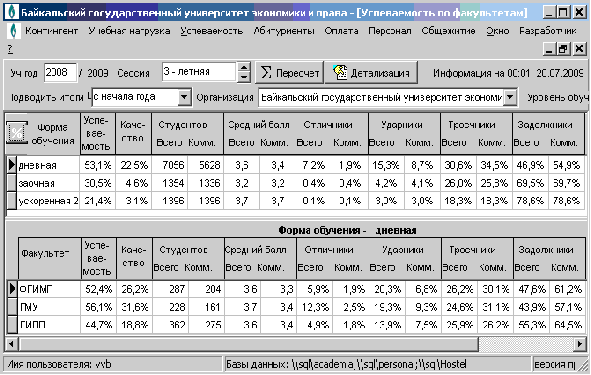Click the заочная cell in upper table
591x375 pixels.
pyautogui.click(x=48, y=183)
